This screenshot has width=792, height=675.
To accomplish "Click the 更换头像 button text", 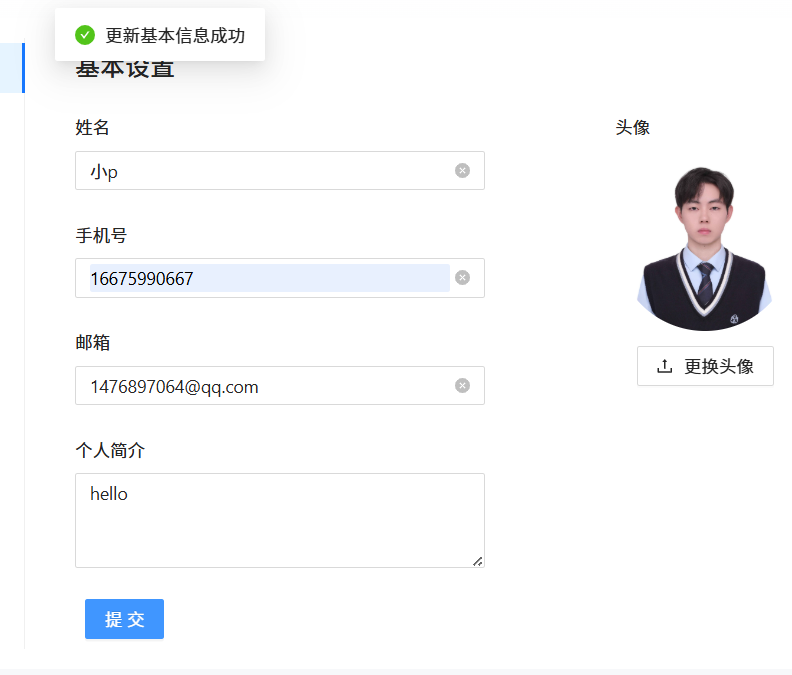I will coord(719,366).
